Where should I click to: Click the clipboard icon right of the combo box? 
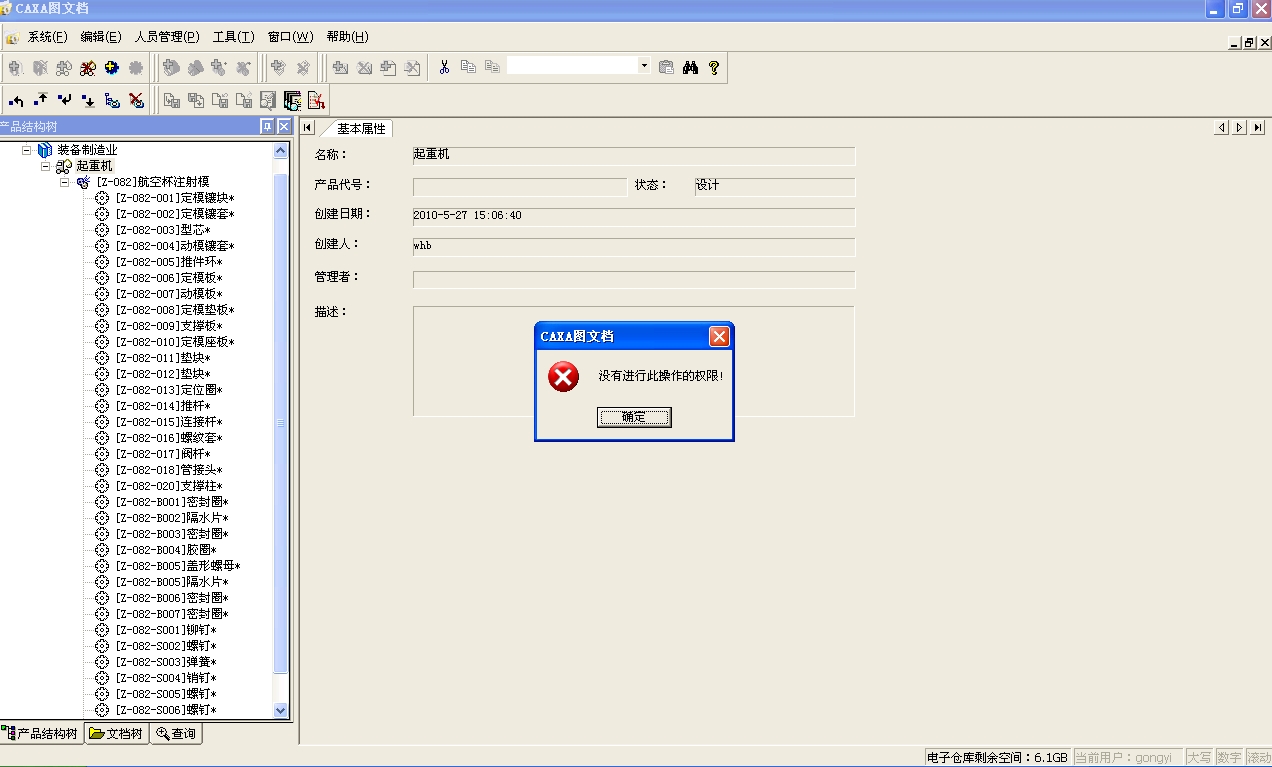666,67
